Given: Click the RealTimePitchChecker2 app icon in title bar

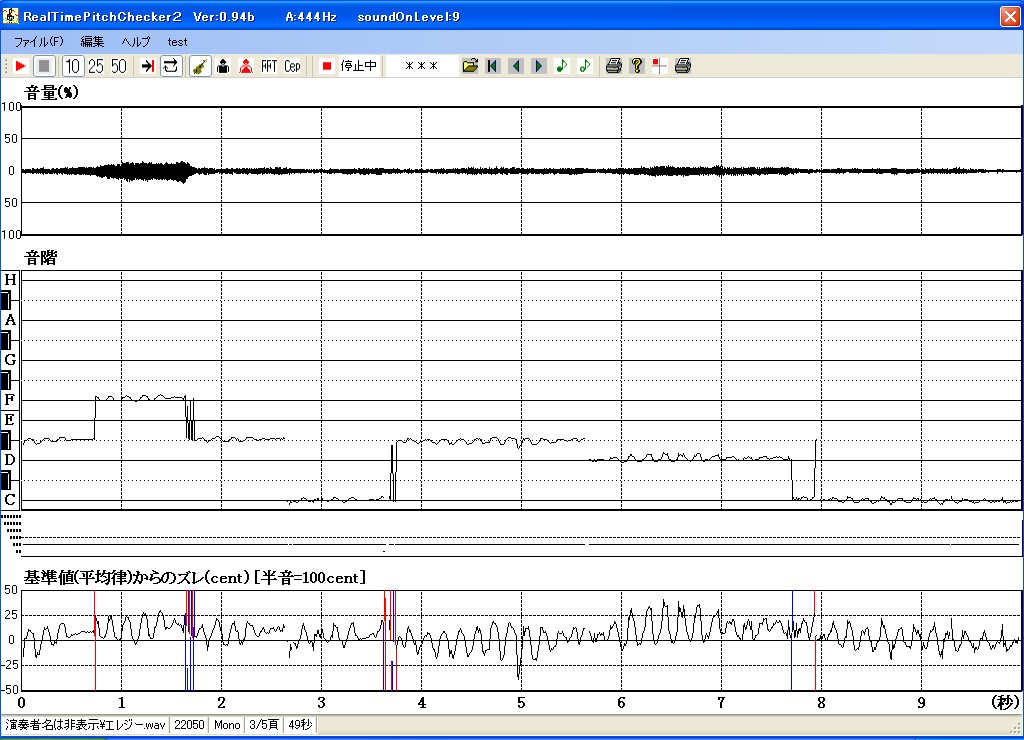Looking at the screenshot, I should coord(10,16).
